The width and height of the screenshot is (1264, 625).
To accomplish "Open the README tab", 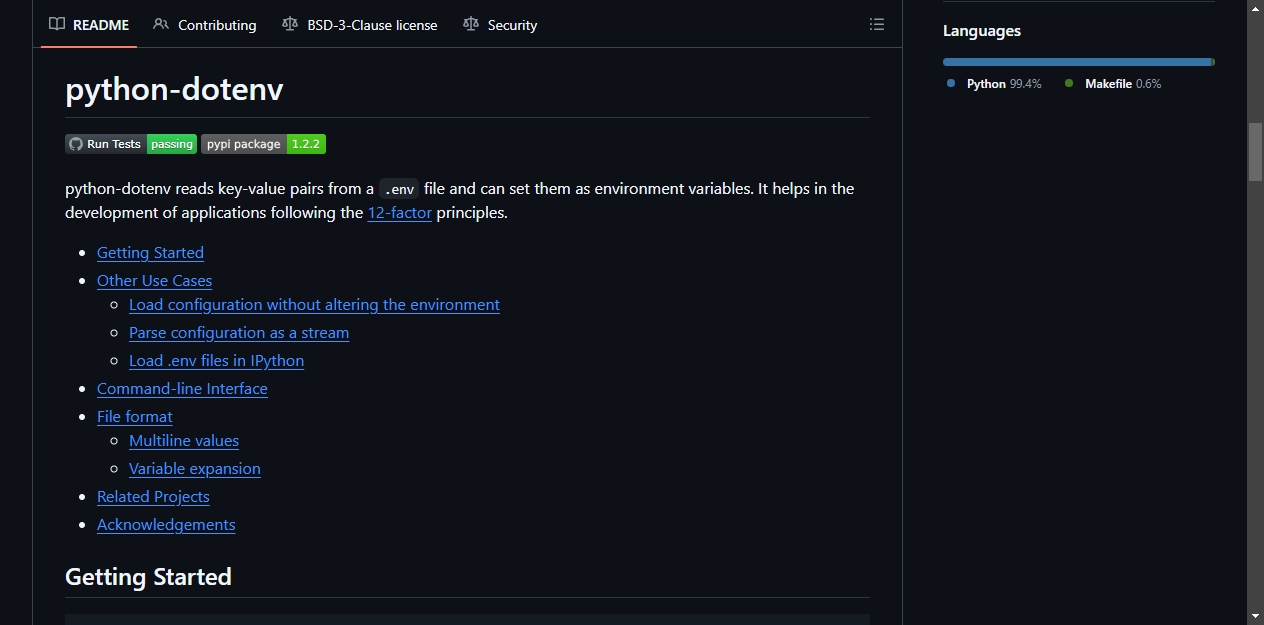I will pos(89,25).
